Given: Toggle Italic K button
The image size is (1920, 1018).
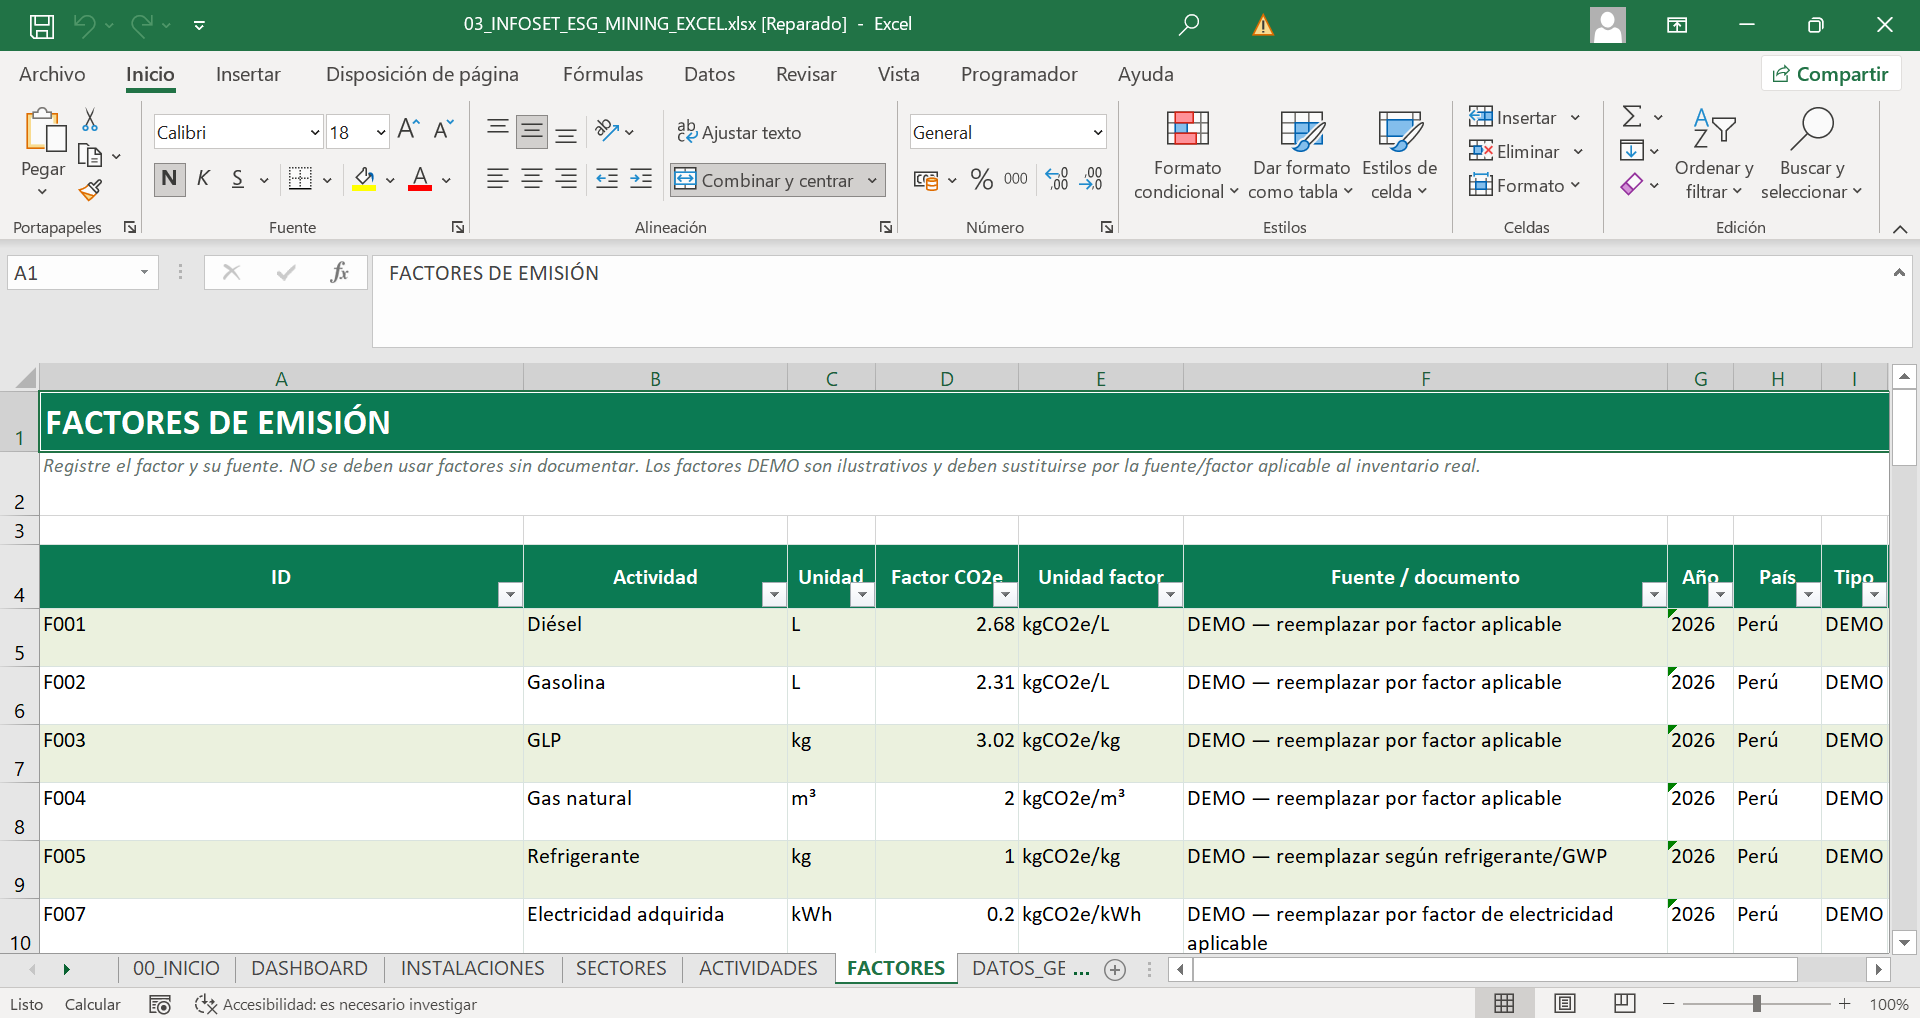Looking at the screenshot, I should click(x=203, y=179).
